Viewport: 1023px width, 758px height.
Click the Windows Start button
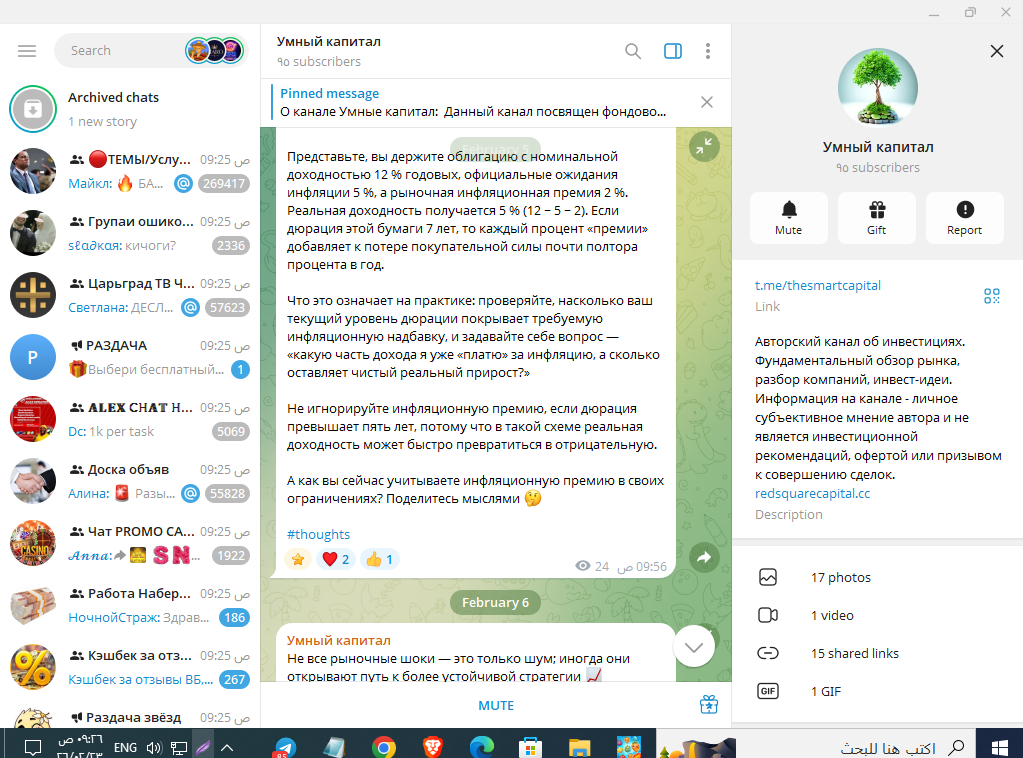click(x=1000, y=748)
